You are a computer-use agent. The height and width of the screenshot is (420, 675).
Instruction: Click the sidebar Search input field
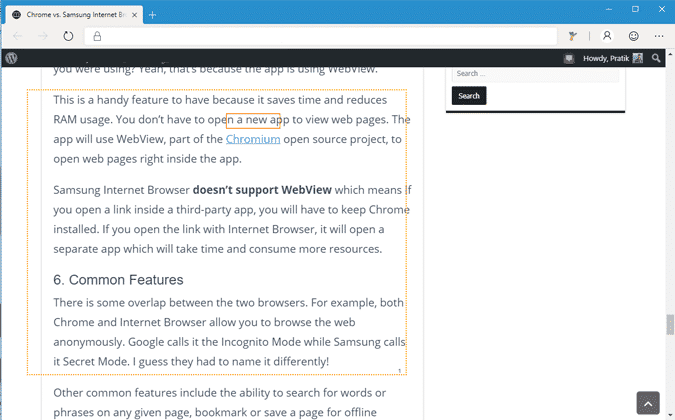tap(536, 74)
